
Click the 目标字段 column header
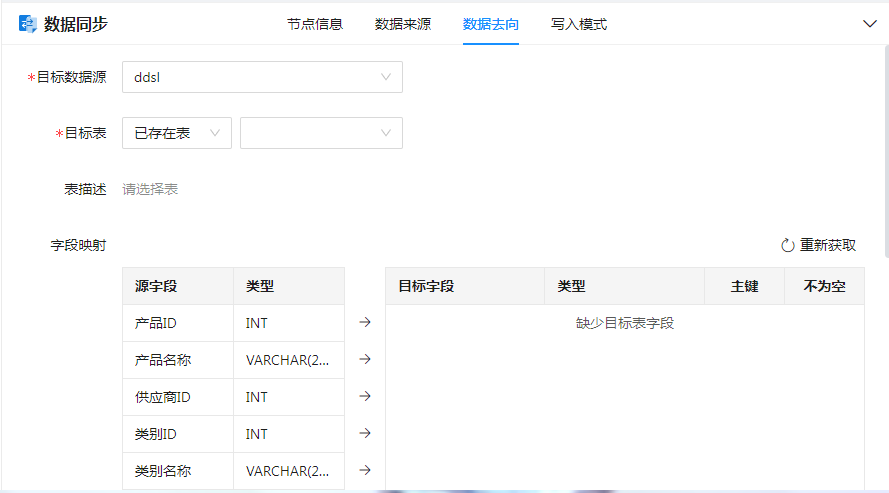coord(426,286)
